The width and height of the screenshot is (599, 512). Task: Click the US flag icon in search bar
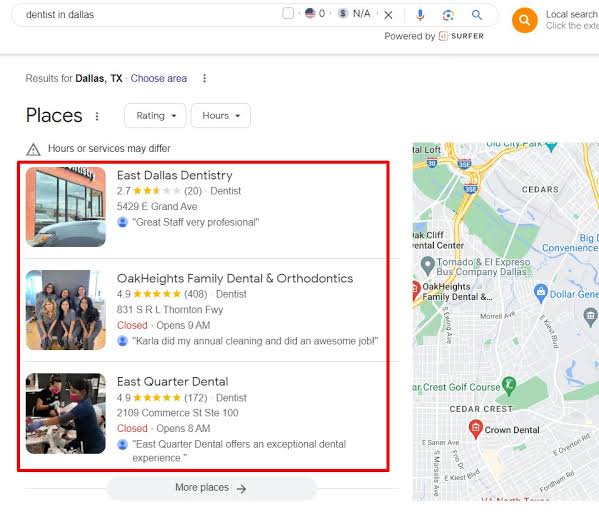point(310,13)
